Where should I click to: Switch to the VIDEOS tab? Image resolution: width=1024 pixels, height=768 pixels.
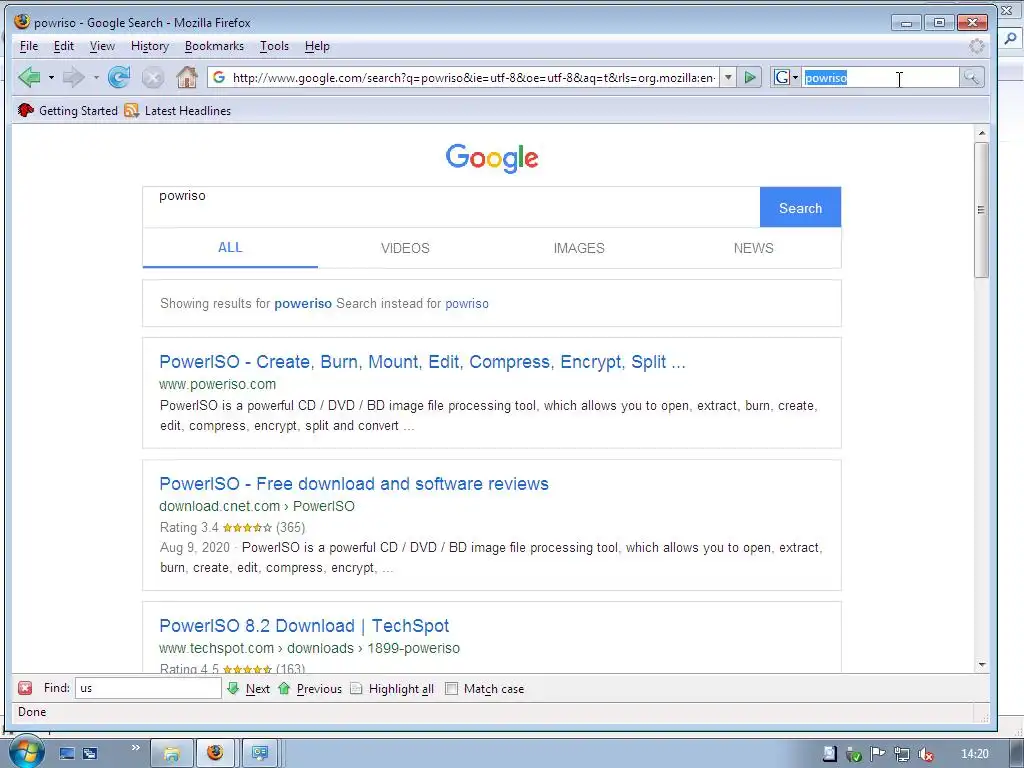[x=405, y=248]
